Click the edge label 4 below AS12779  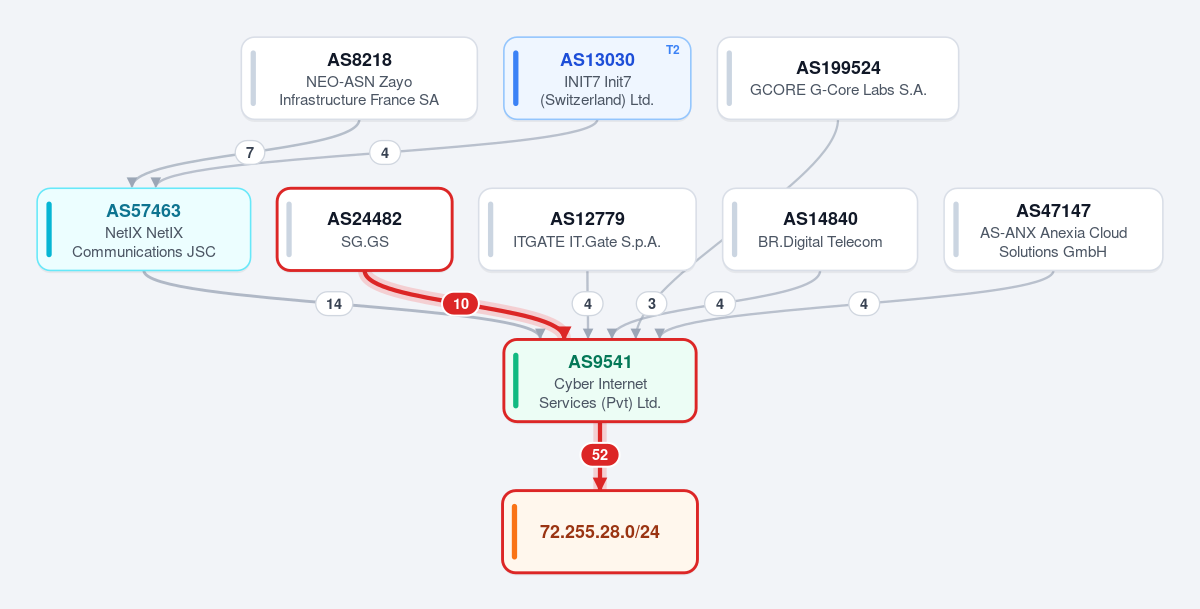587,304
